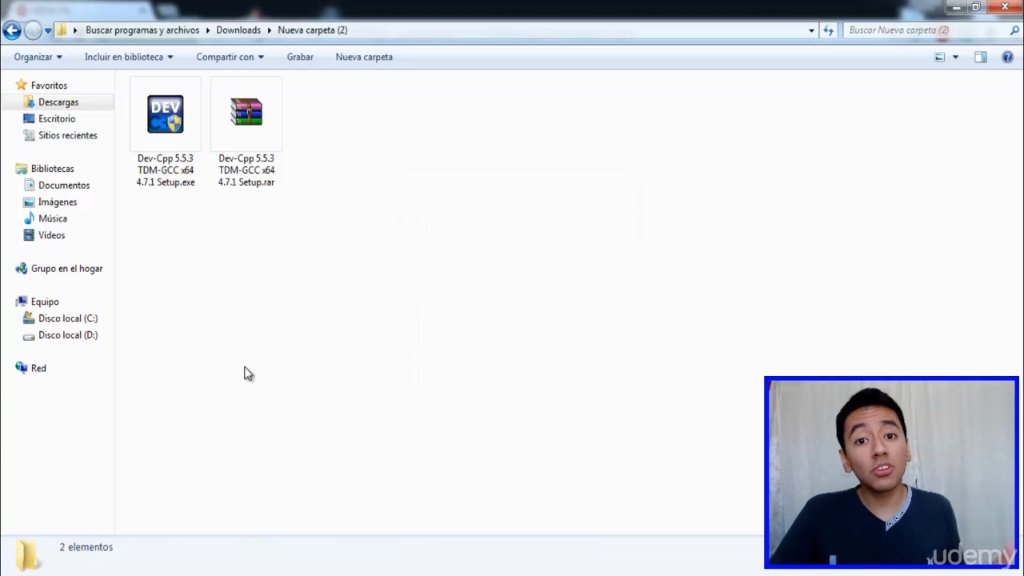
Task: Change view with the view icon button
Action: pos(940,57)
